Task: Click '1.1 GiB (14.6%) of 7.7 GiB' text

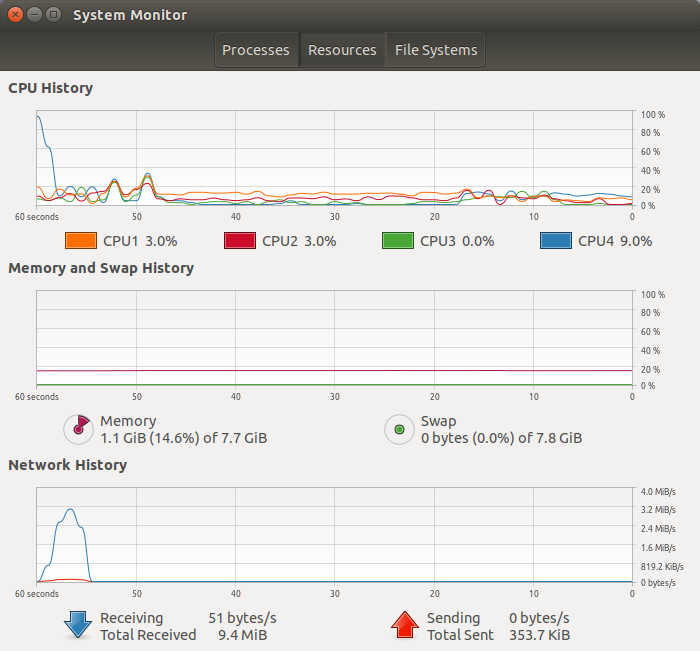Action: click(183, 438)
